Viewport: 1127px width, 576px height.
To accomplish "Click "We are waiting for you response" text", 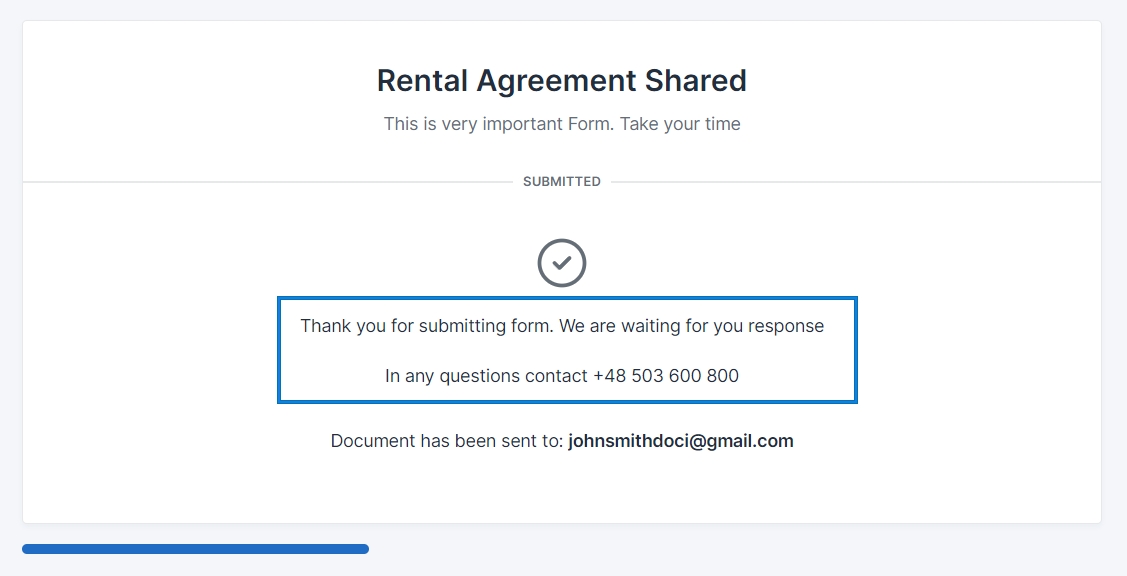I will [691, 326].
